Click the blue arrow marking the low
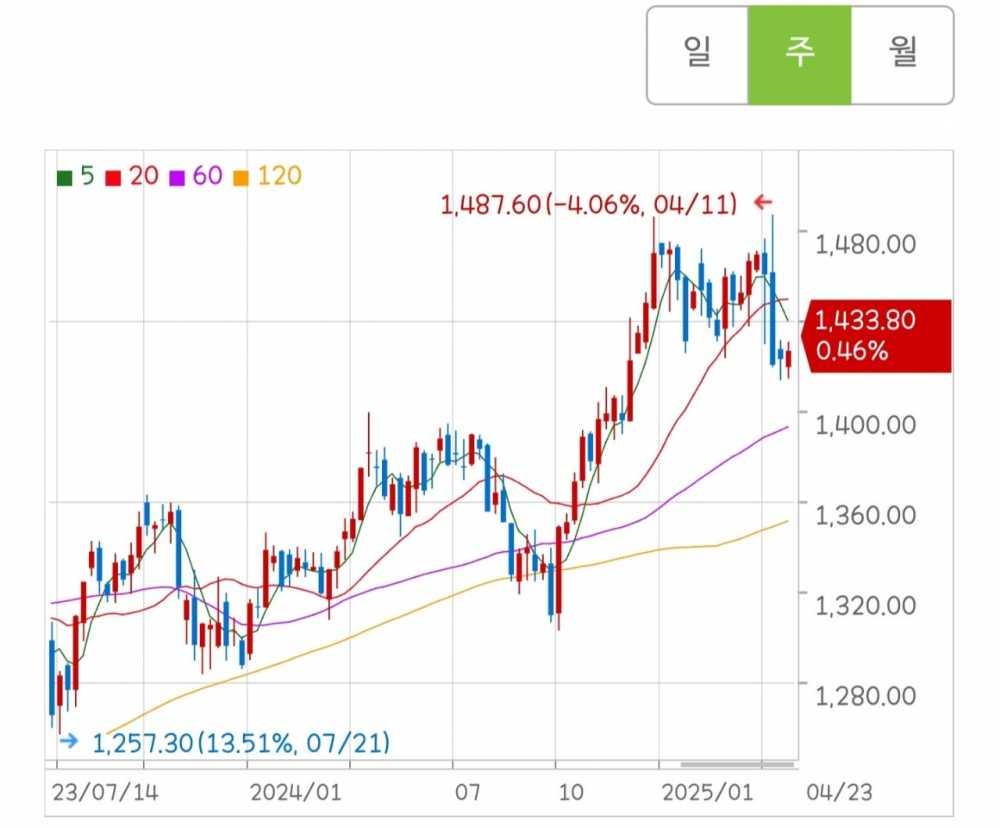Screen dimensions: 1000x828 68,742
